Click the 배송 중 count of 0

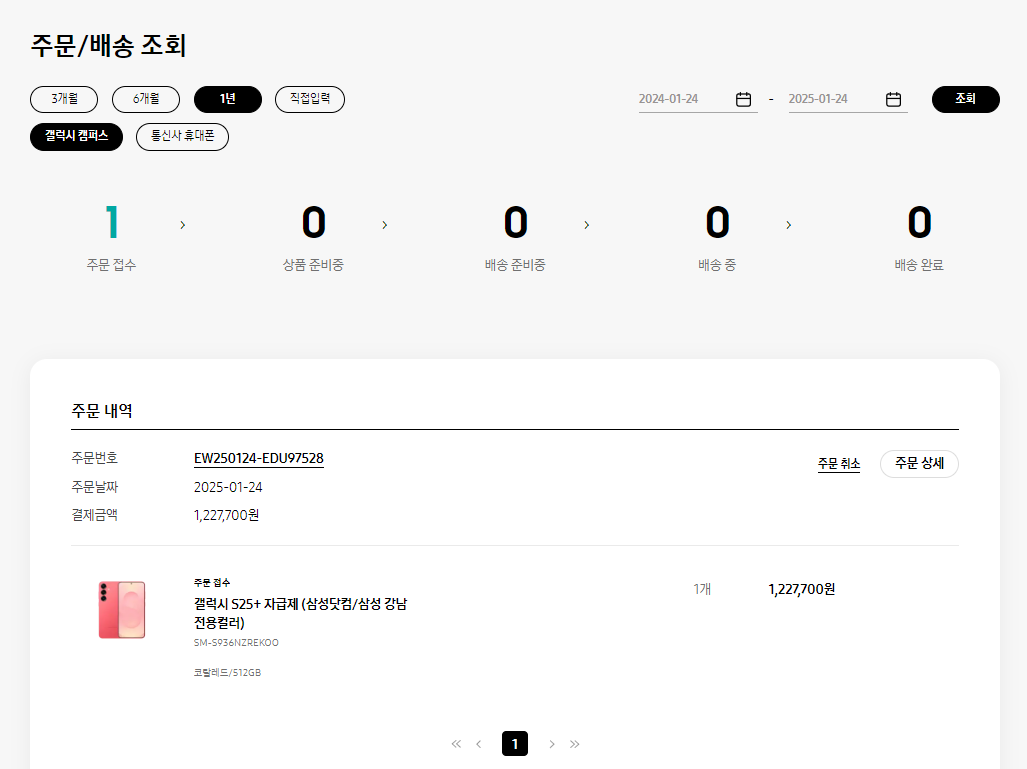(x=717, y=221)
